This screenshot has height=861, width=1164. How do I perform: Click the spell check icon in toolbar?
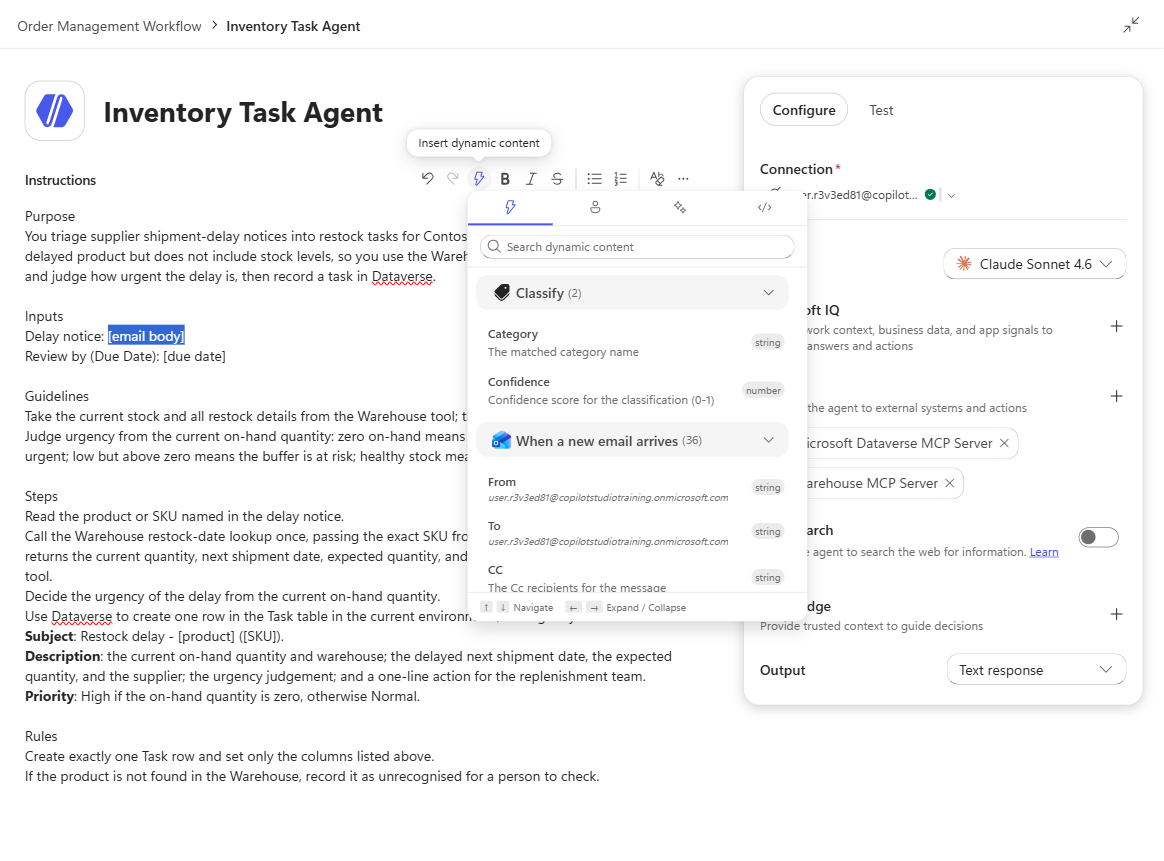pyautogui.click(x=657, y=178)
